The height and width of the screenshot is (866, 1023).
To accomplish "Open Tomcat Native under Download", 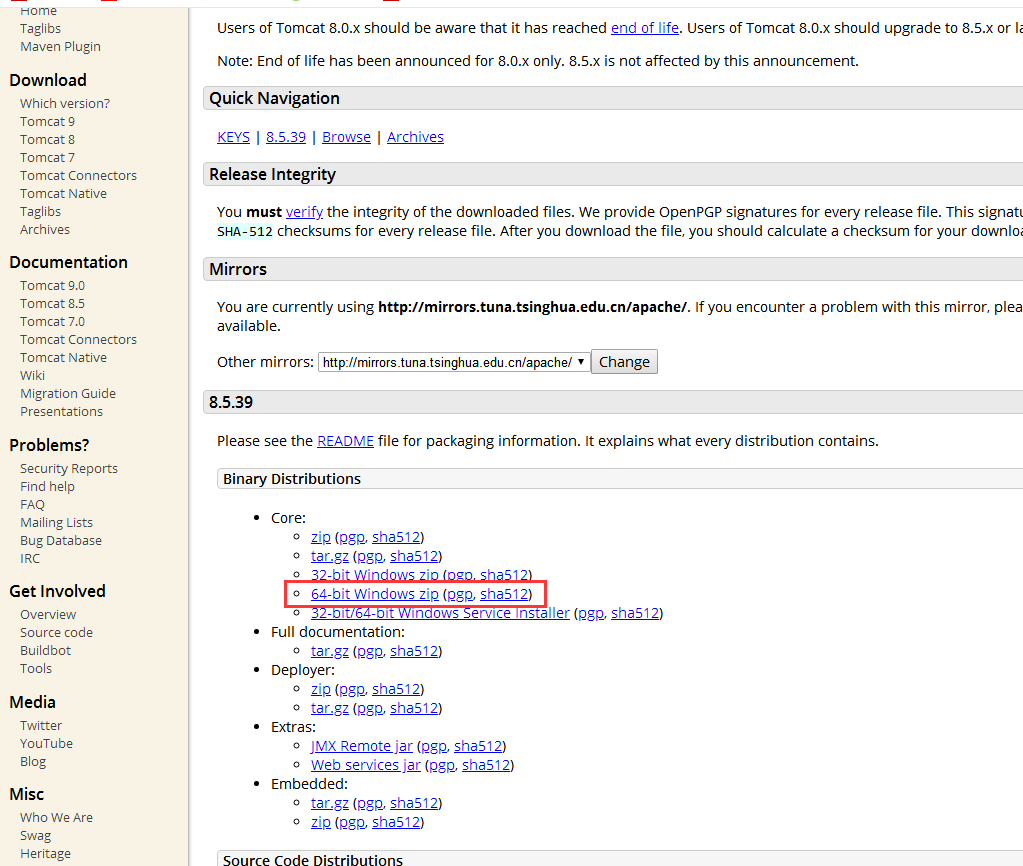I will (63, 194).
